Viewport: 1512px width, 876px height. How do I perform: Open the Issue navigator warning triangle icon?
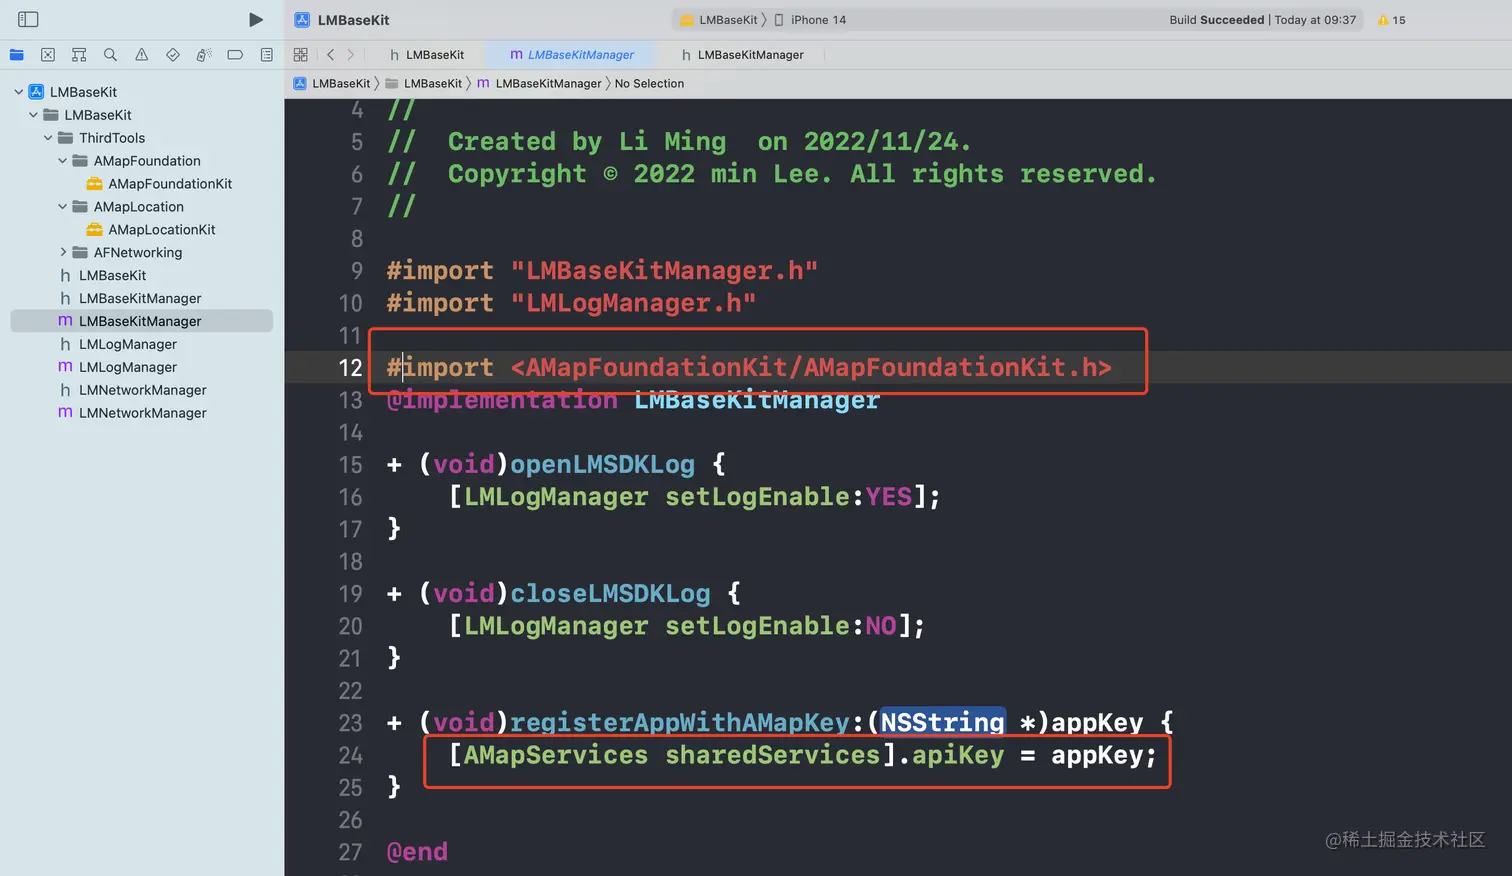click(x=141, y=55)
